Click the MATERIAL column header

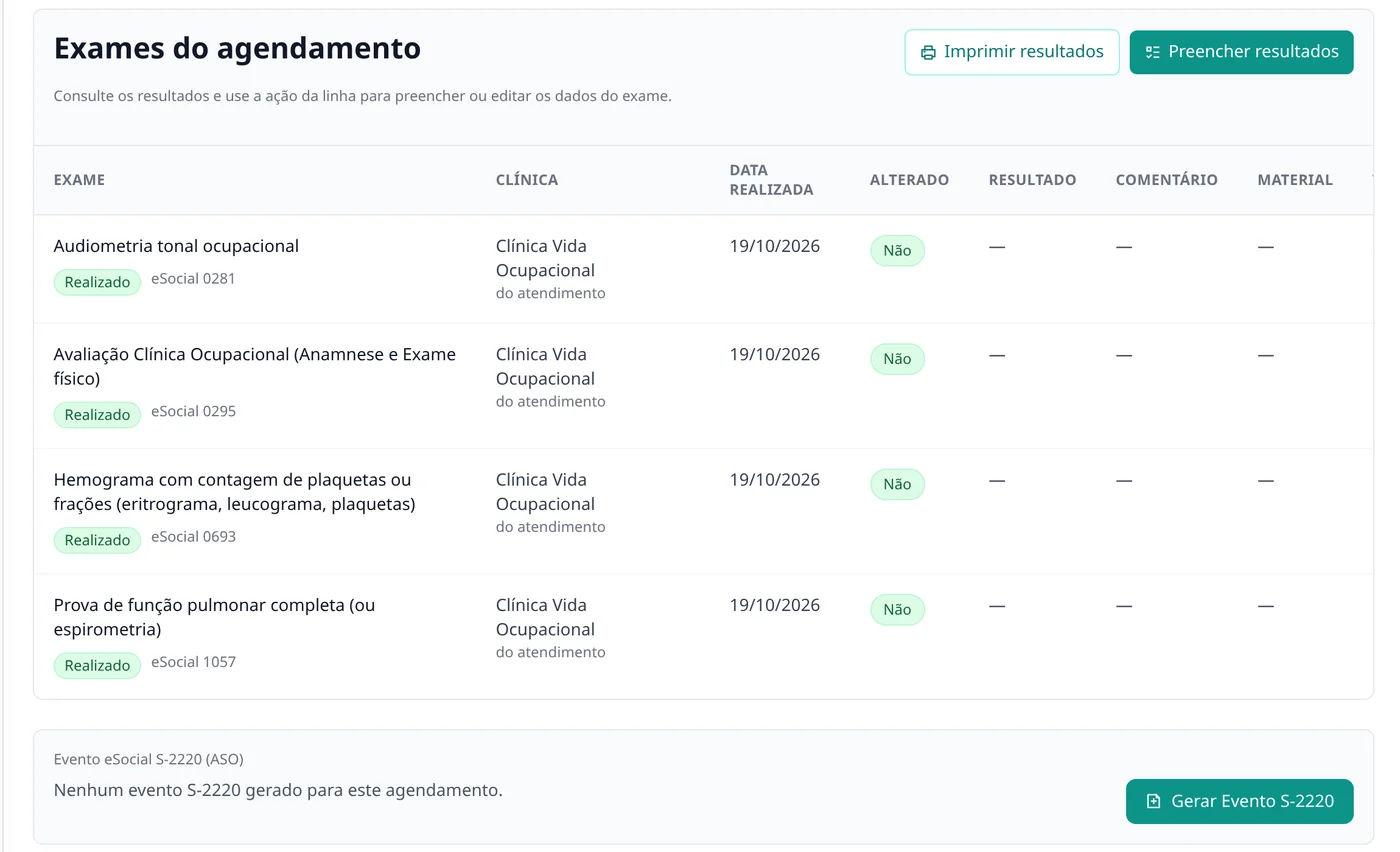pyautogui.click(x=1295, y=180)
